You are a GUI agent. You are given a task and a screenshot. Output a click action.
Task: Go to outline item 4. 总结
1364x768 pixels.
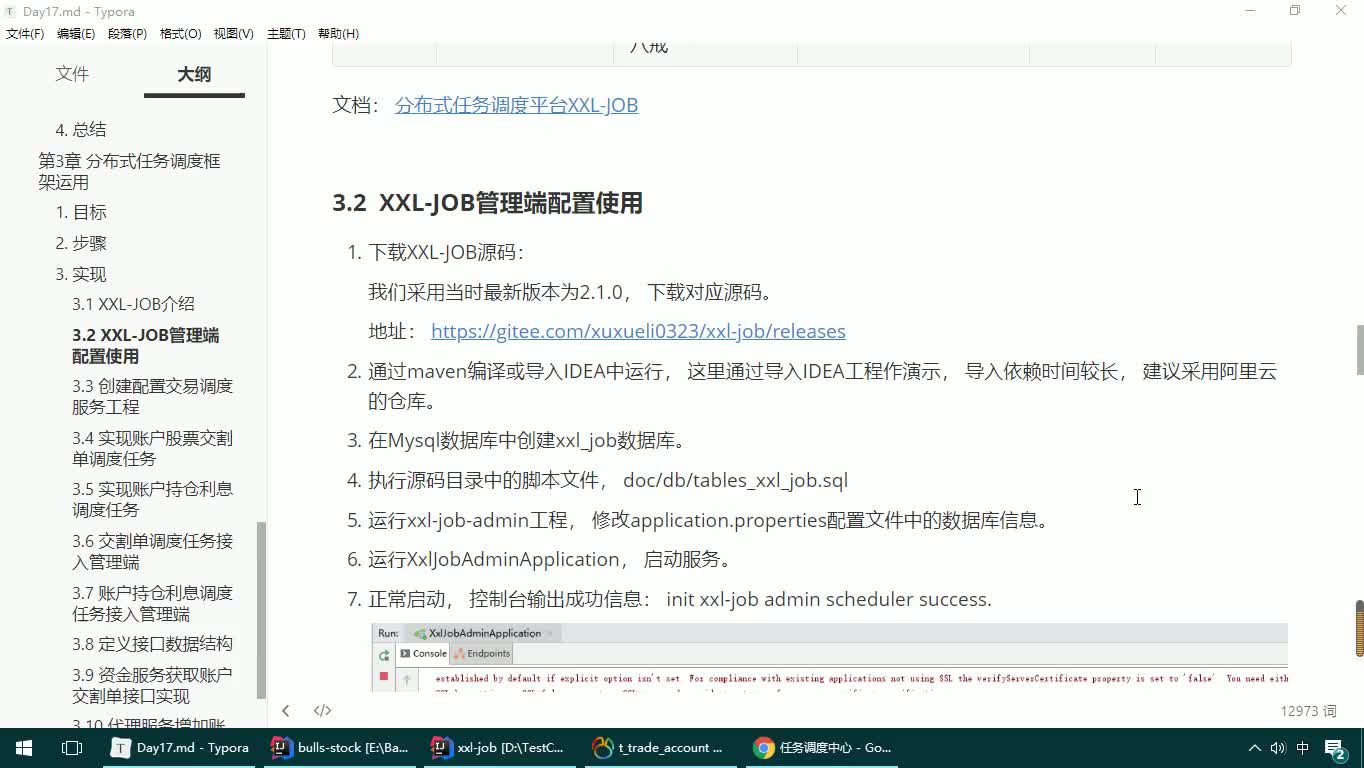pos(81,129)
